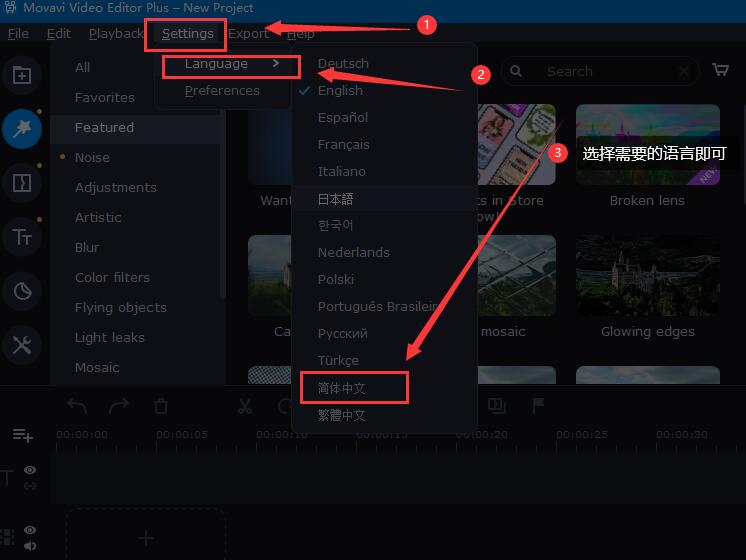Image resolution: width=746 pixels, height=560 pixels.
Task: Open the Flying objects category
Action: pyautogui.click(x=121, y=307)
